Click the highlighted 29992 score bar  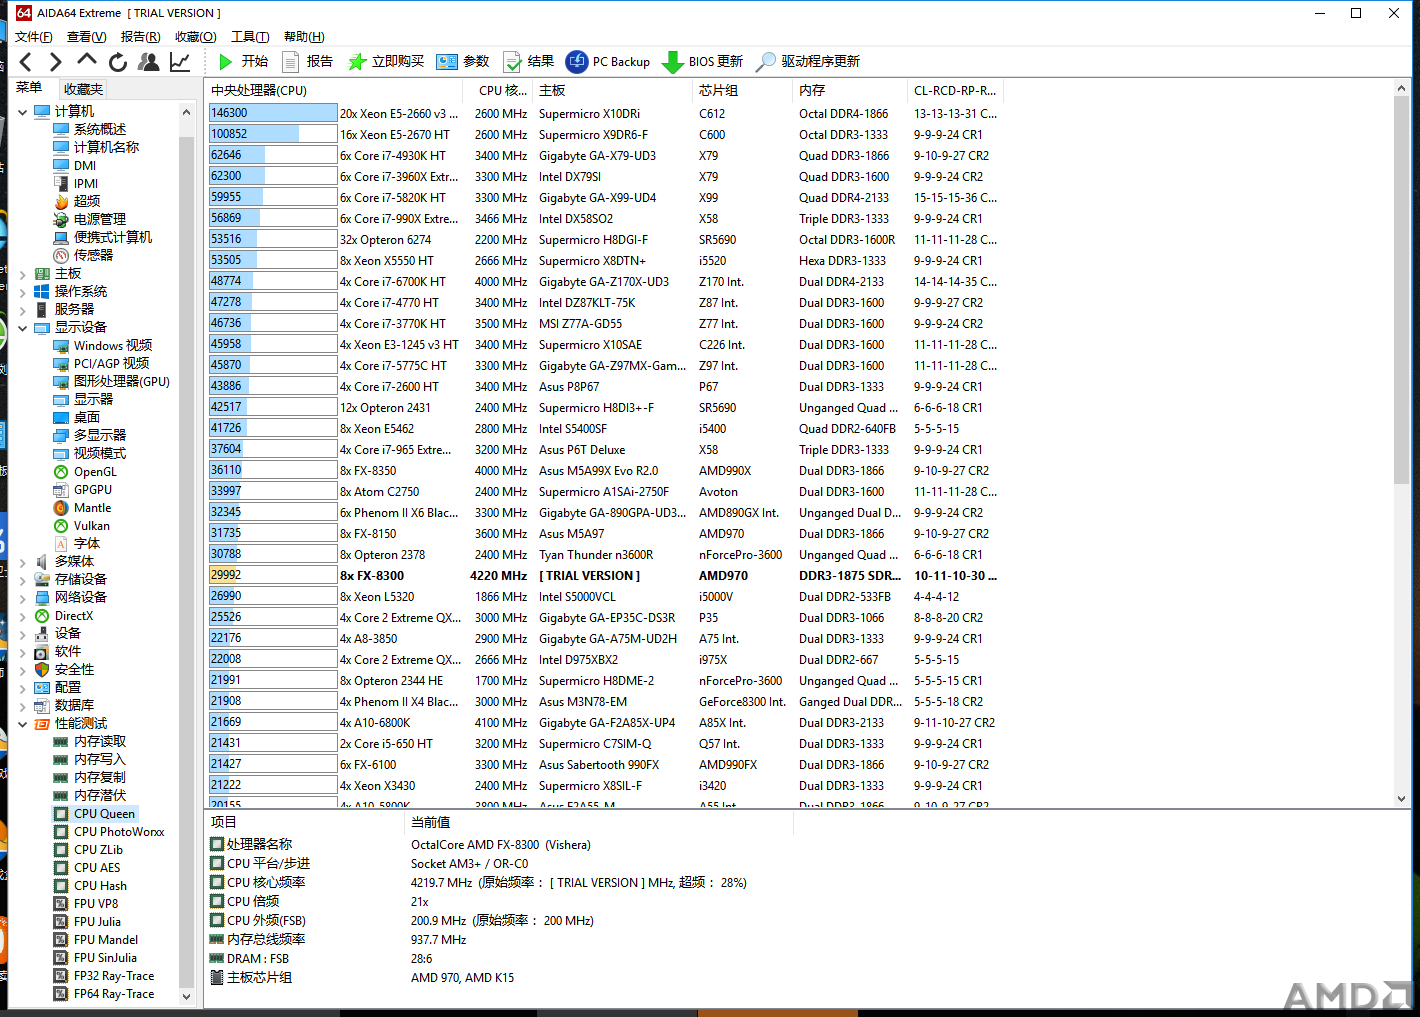pyautogui.click(x=273, y=575)
